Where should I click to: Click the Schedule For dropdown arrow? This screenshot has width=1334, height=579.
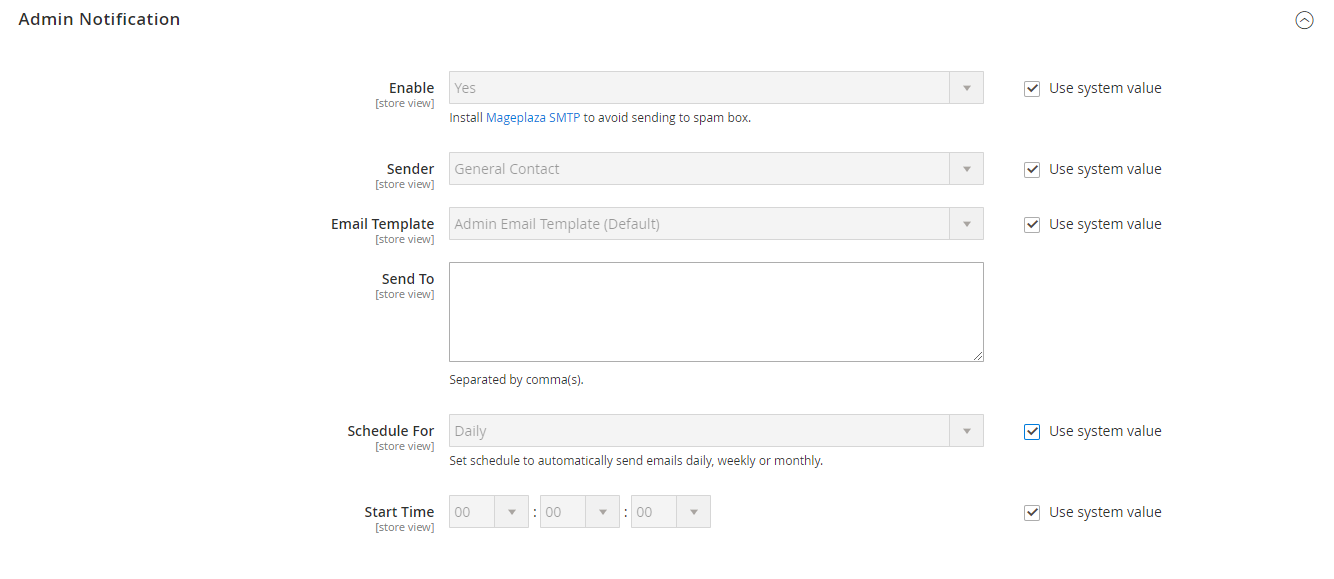(966, 431)
